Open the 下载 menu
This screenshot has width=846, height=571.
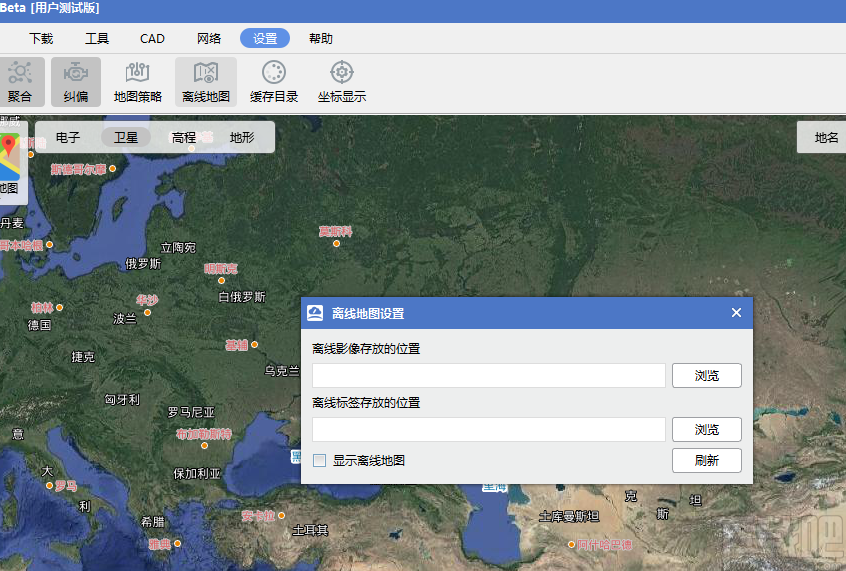(41, 38)
